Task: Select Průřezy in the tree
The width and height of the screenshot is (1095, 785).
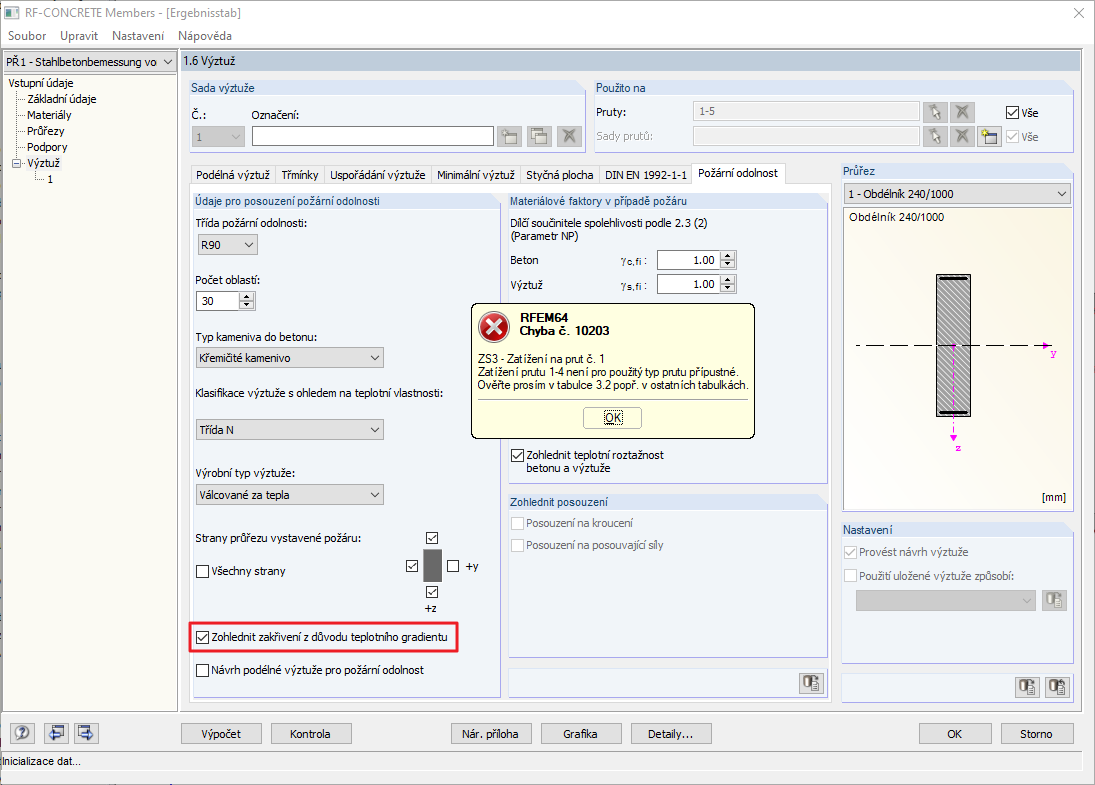Action: pyautogui.click(x=45, y=131)
